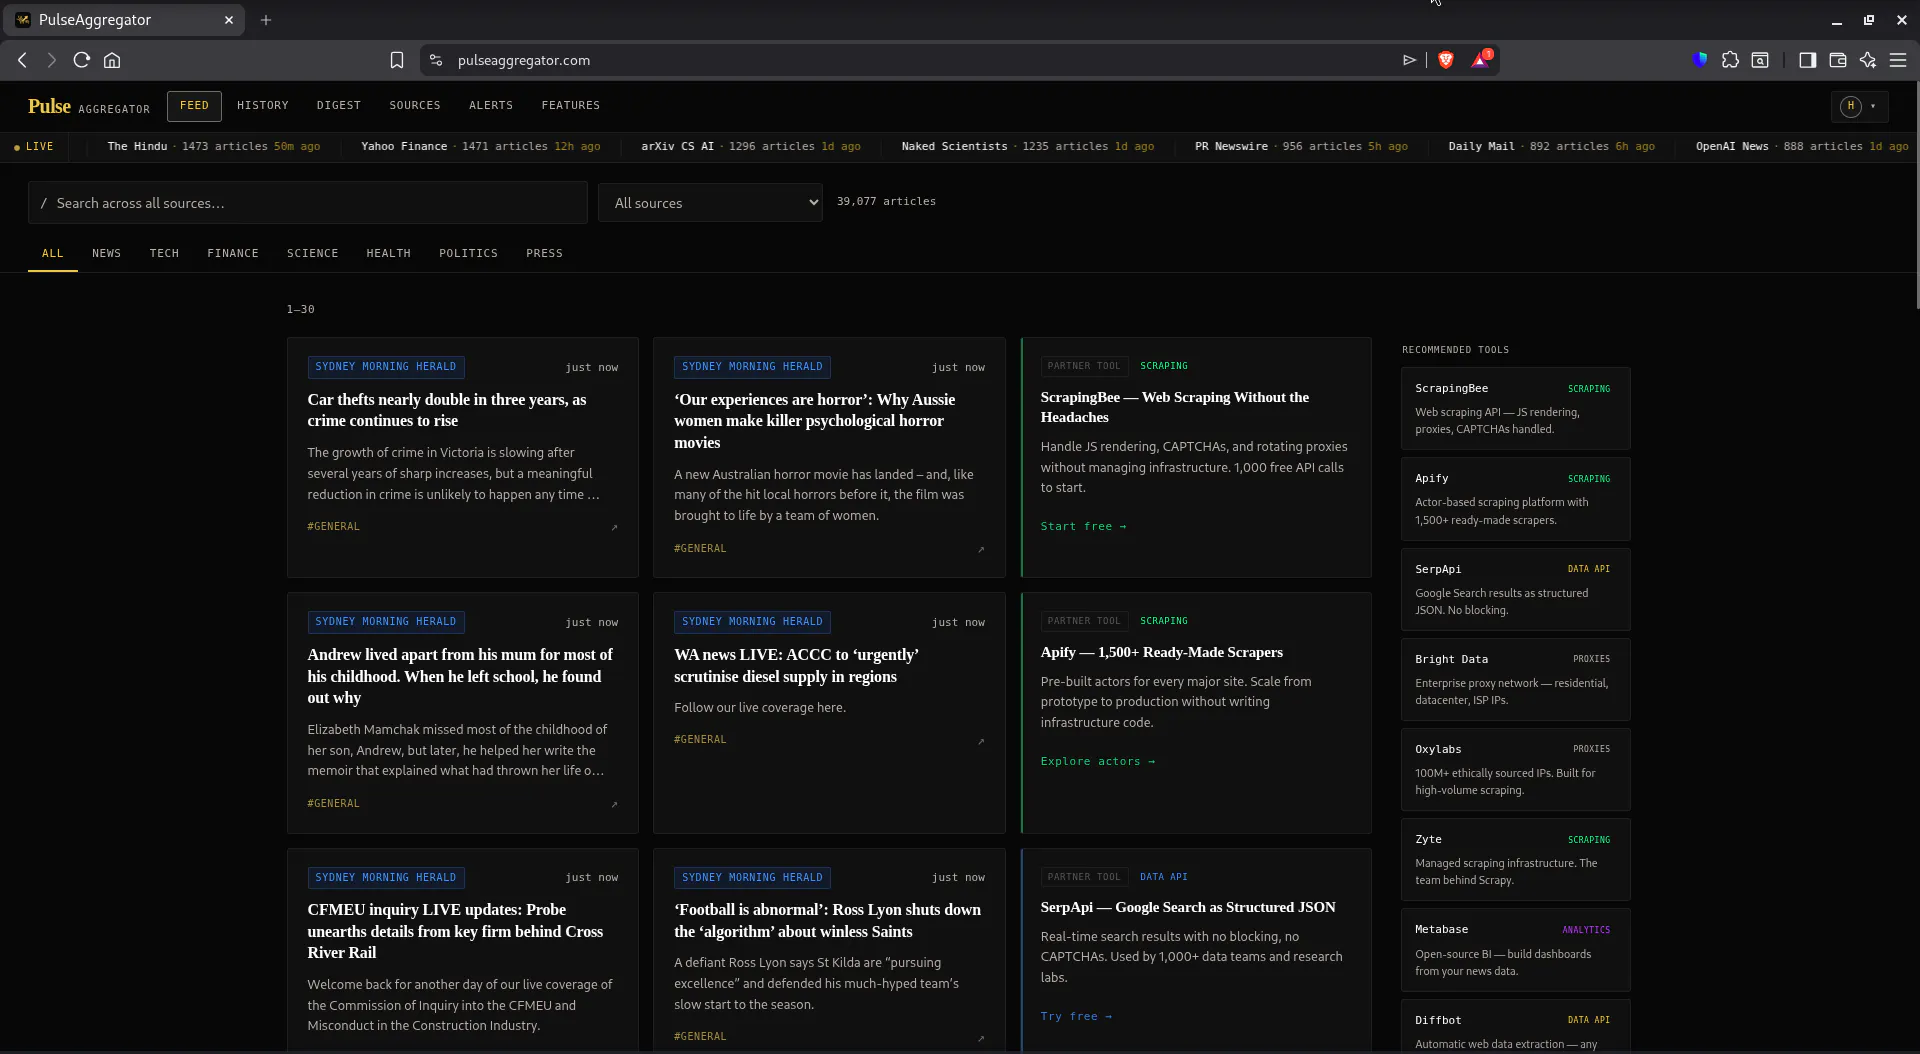Open the FEATURES nav item
The width and height of the screenshot is (1920, 1054).
(x=571, y=105)
